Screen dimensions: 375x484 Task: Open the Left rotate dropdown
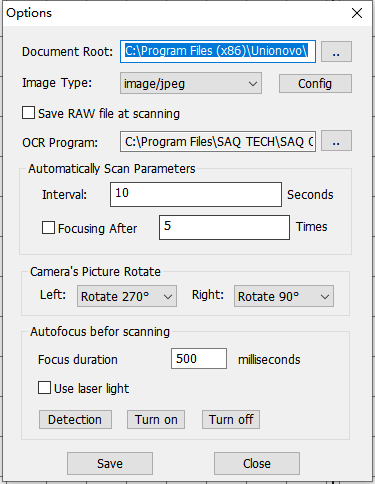(127, 296)
